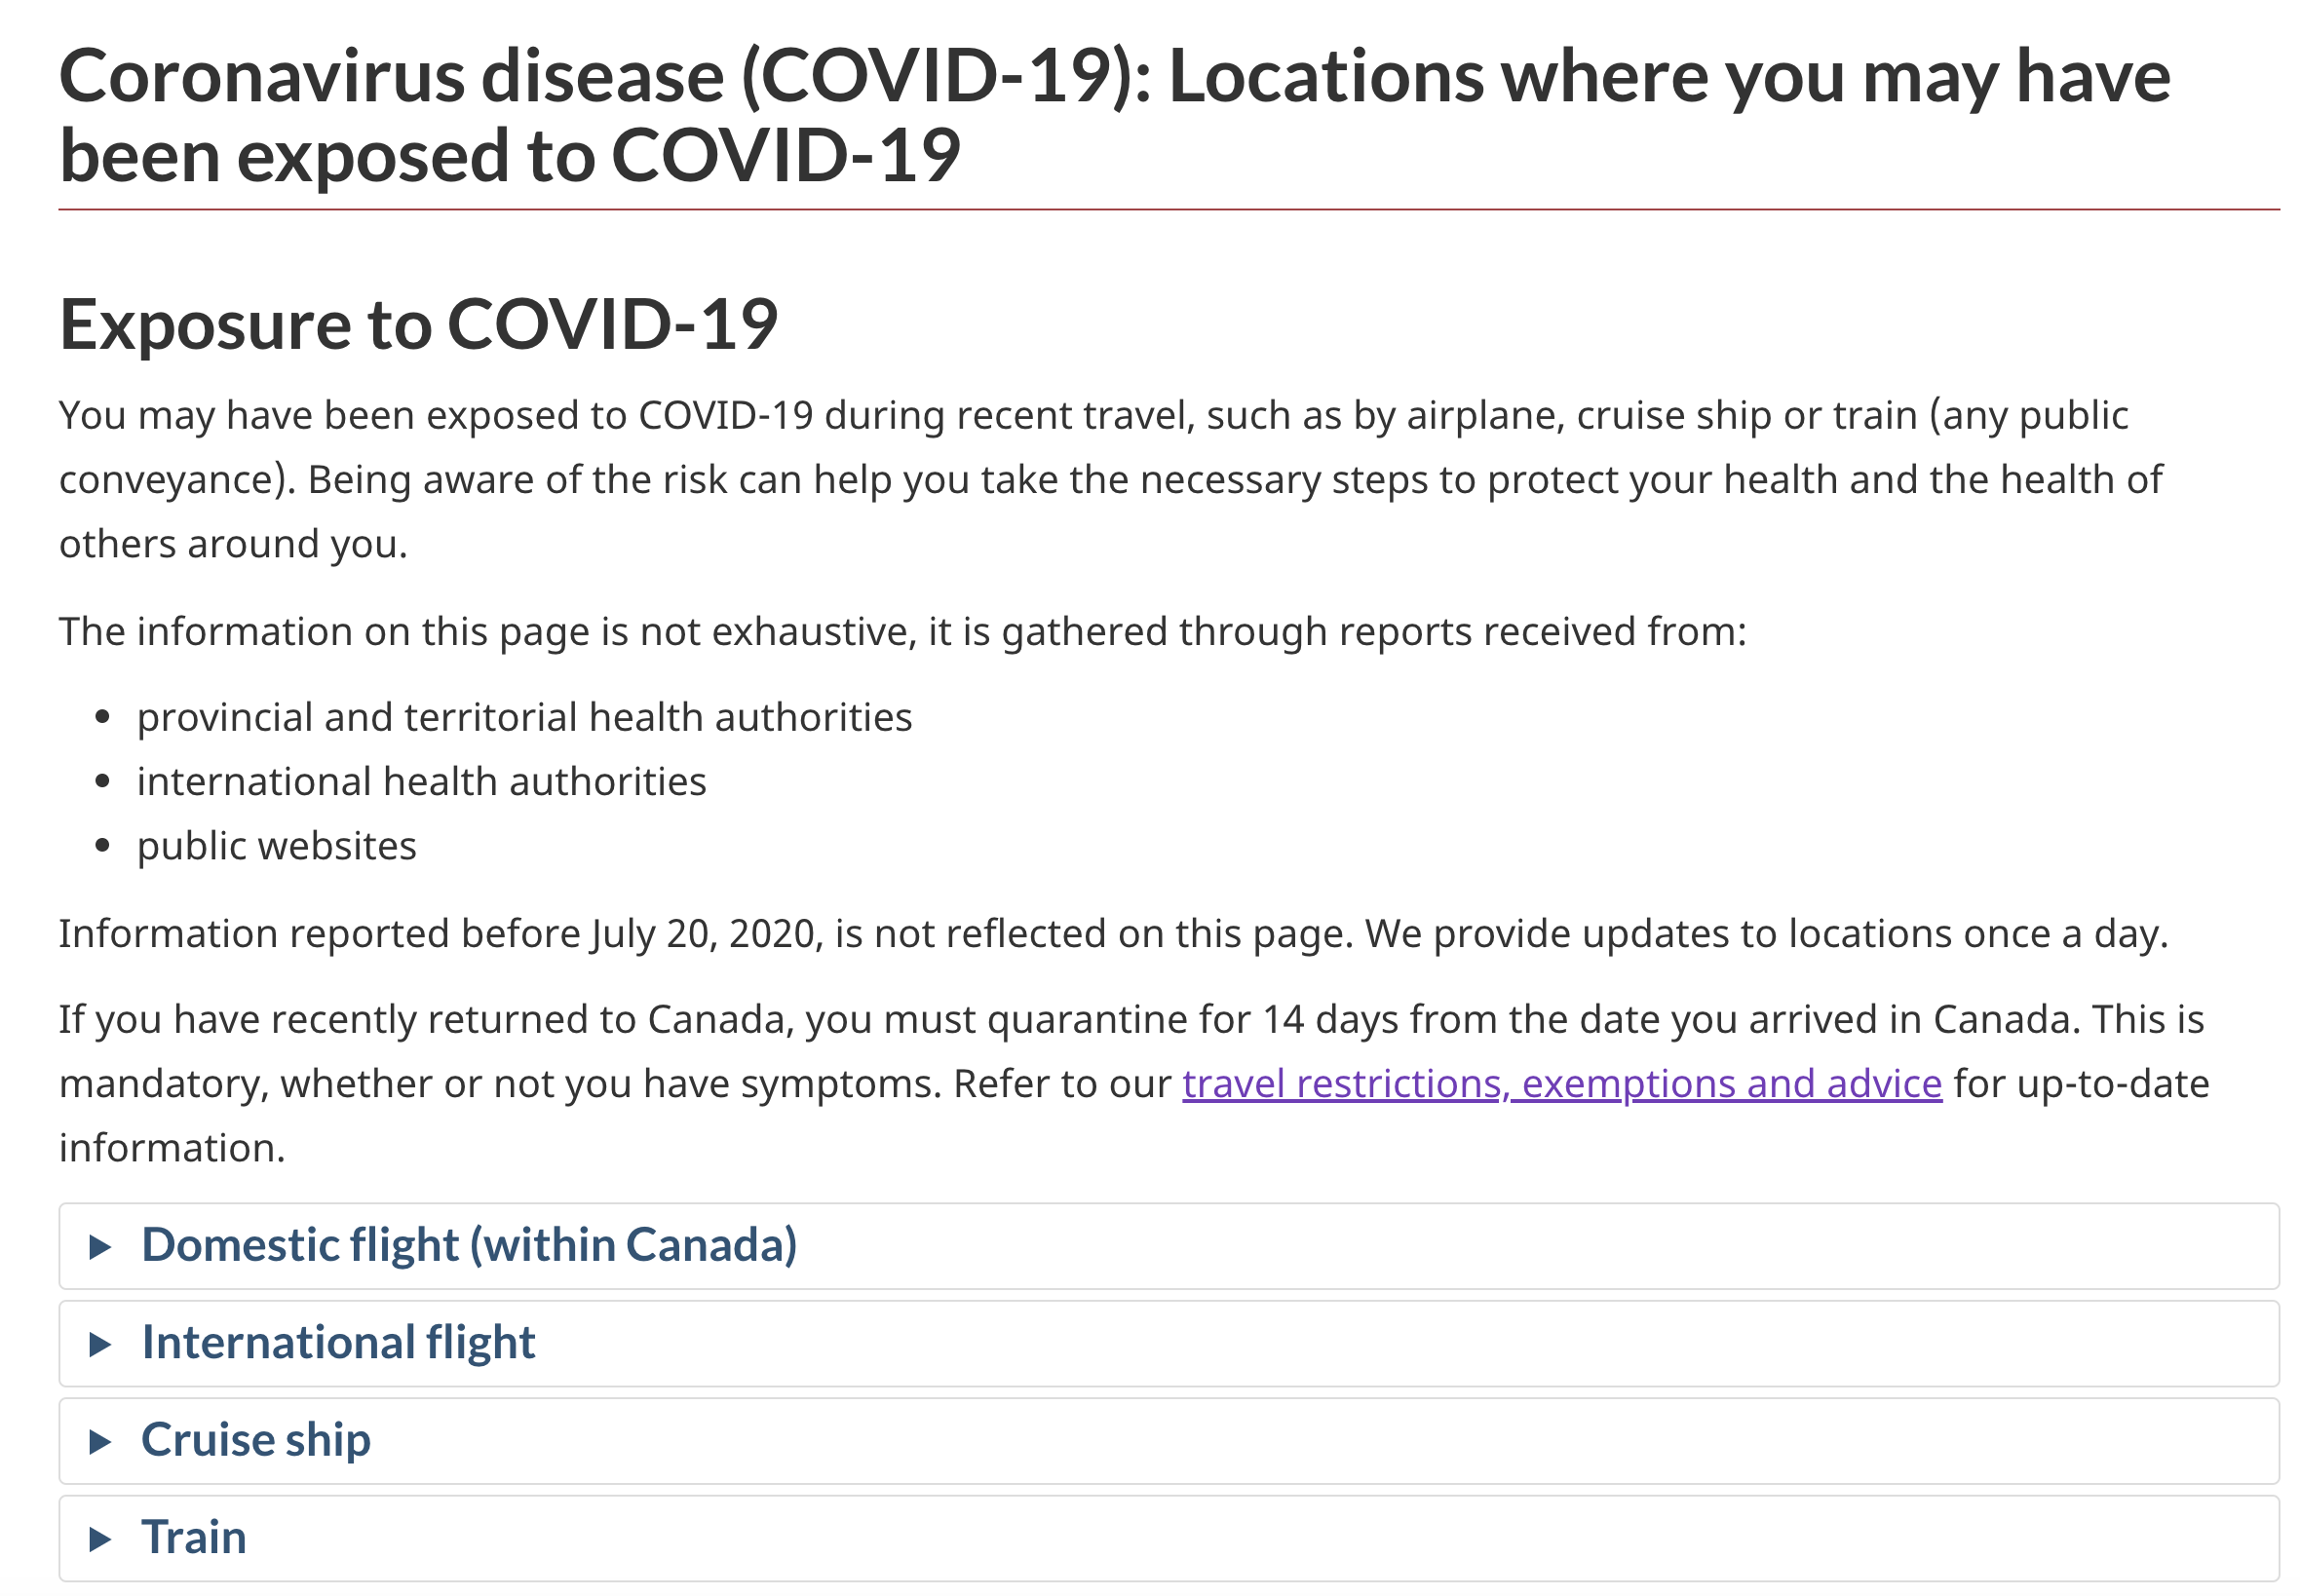Expand the Train section

click(x=194, y=1537)
